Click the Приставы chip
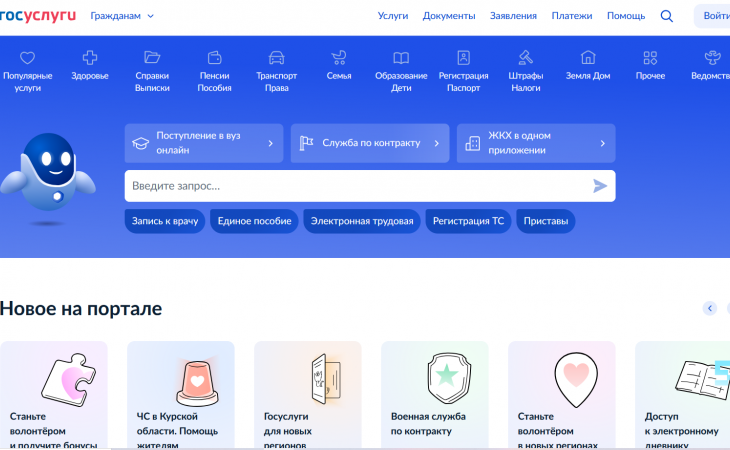Screen dimensions: 730x450 tap(546, 221)
